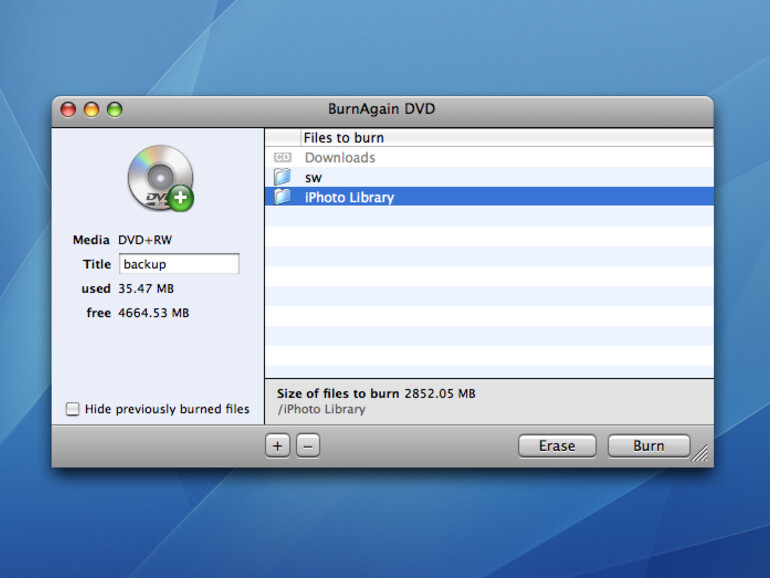
Task: Start burning with the Burn button
Action: [649, 446]
